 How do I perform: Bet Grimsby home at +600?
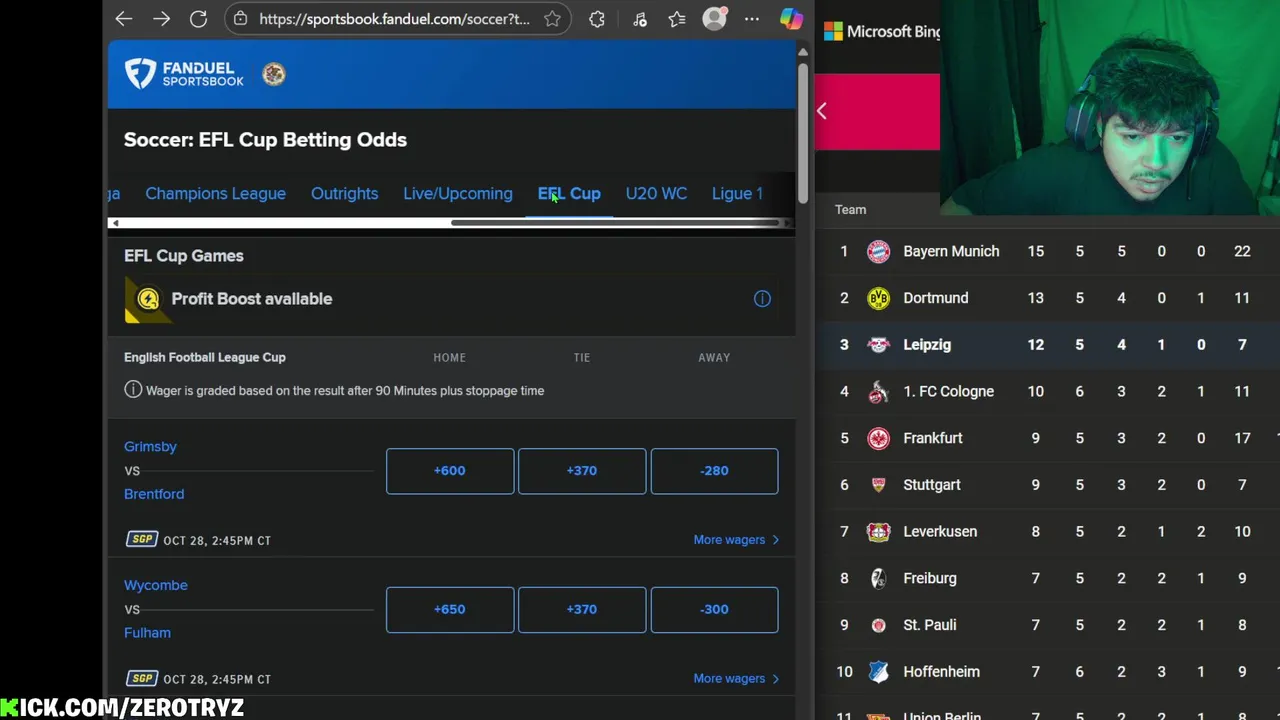pos(450,471)
